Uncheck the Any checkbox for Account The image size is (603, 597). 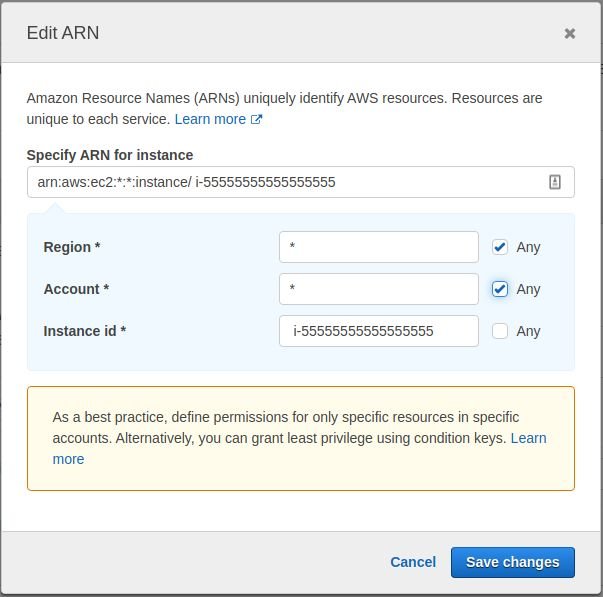click(x=500, y=289)
